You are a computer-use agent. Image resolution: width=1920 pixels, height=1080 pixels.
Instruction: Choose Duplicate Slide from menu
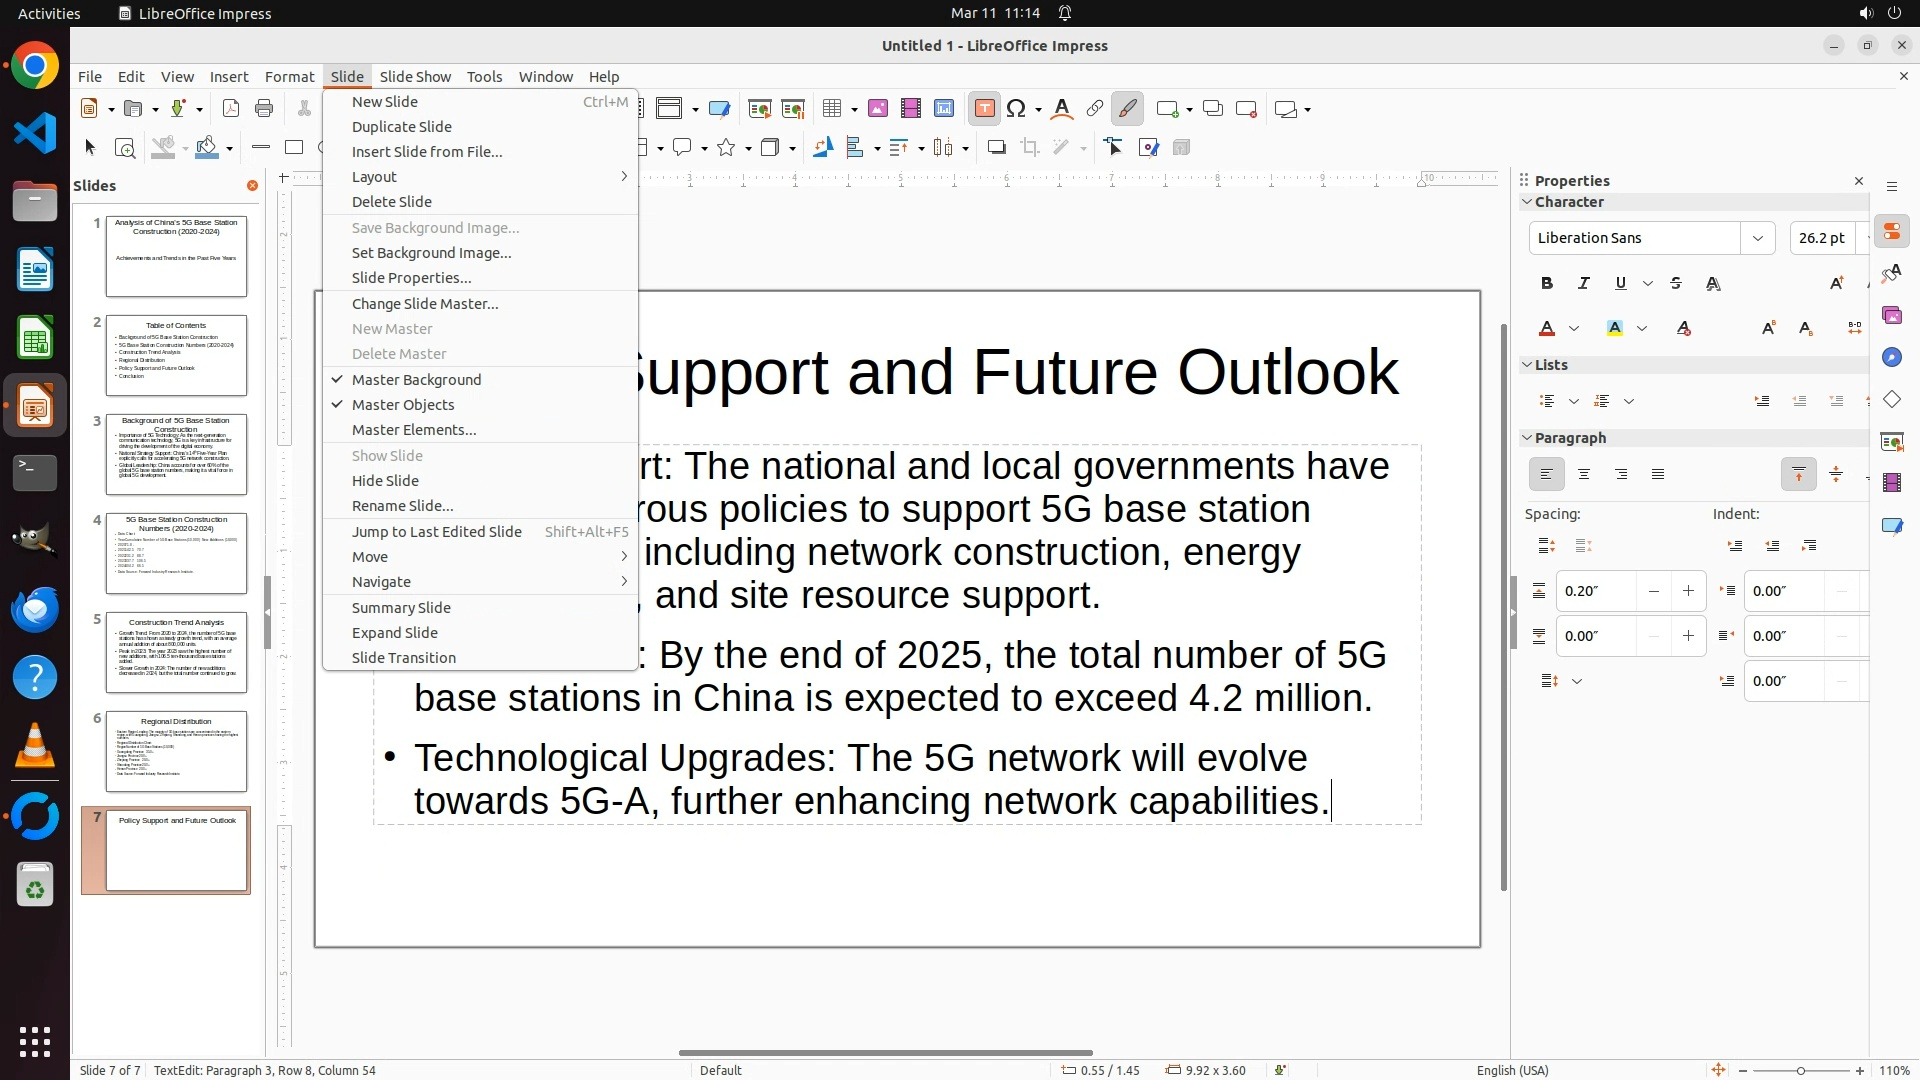pos(401,127)
